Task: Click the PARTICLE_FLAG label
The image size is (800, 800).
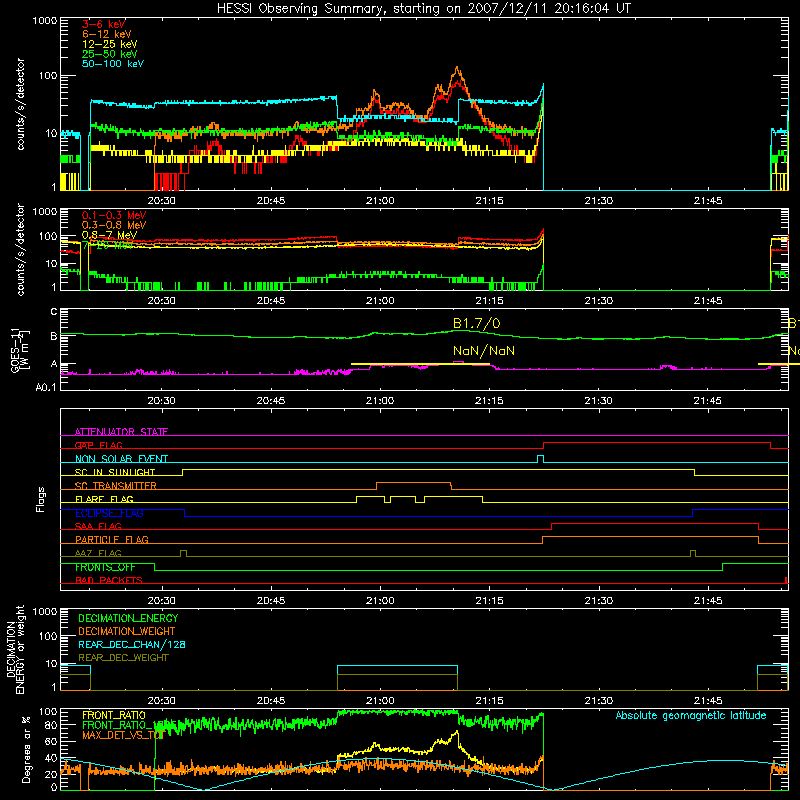Action: [x=112, y=539]
